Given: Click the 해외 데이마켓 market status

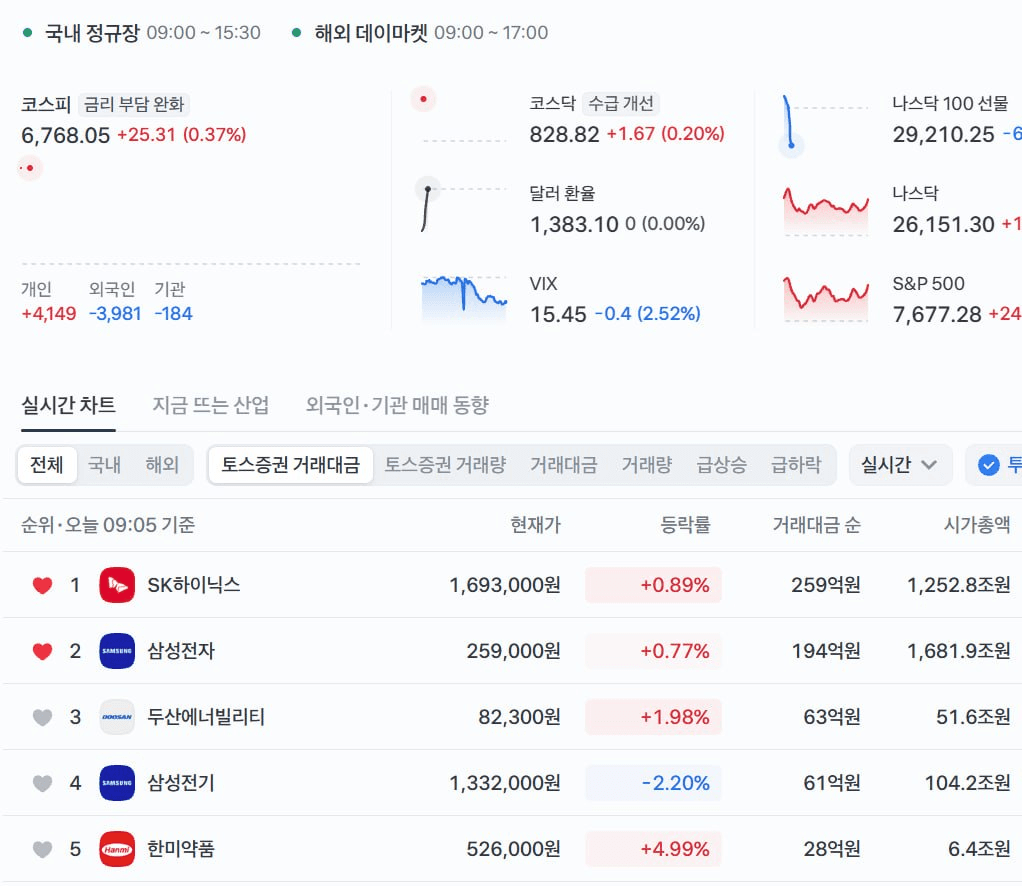Looking at the screenshot, I should click(420, 33).
